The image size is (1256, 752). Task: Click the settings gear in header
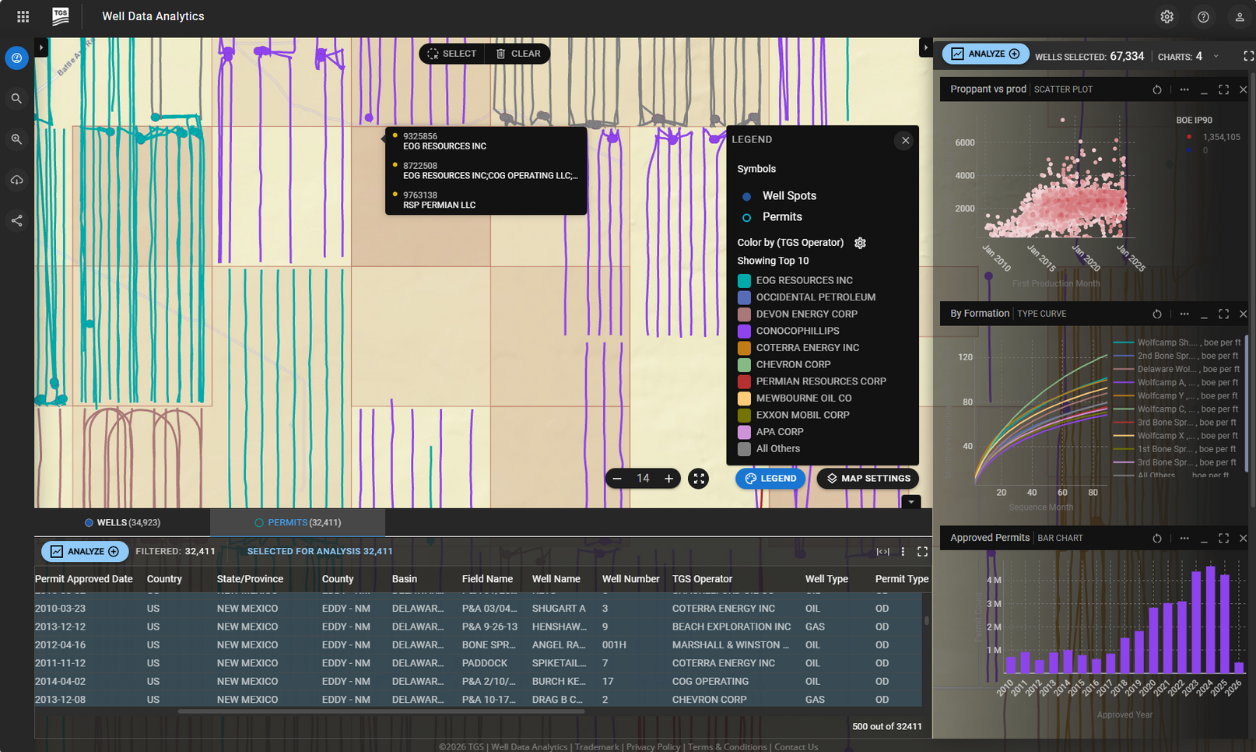[1167, 17]
